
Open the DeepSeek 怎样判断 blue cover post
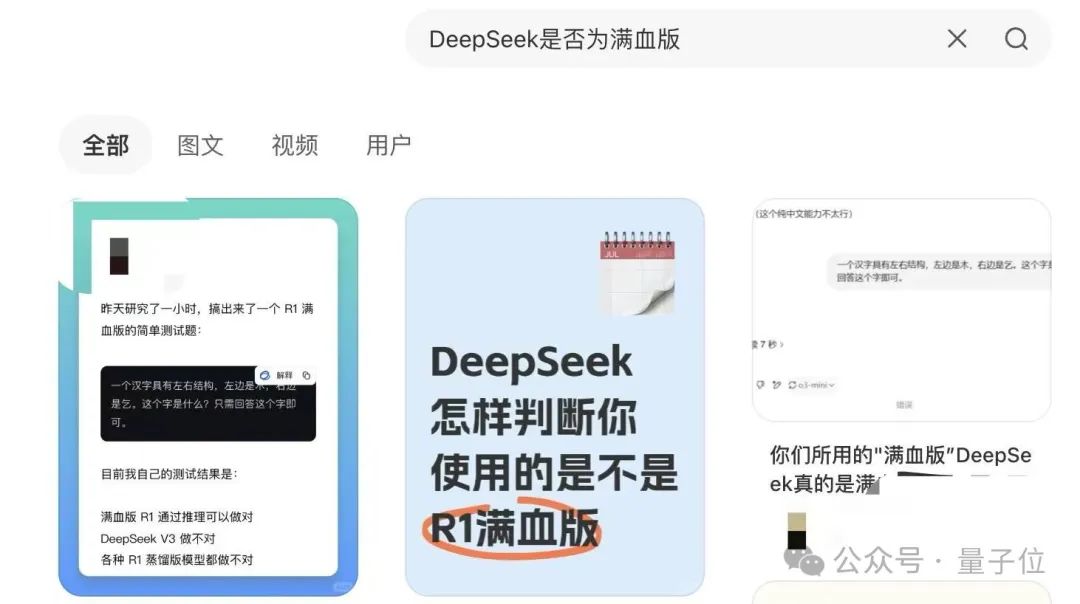pos(554,397)
